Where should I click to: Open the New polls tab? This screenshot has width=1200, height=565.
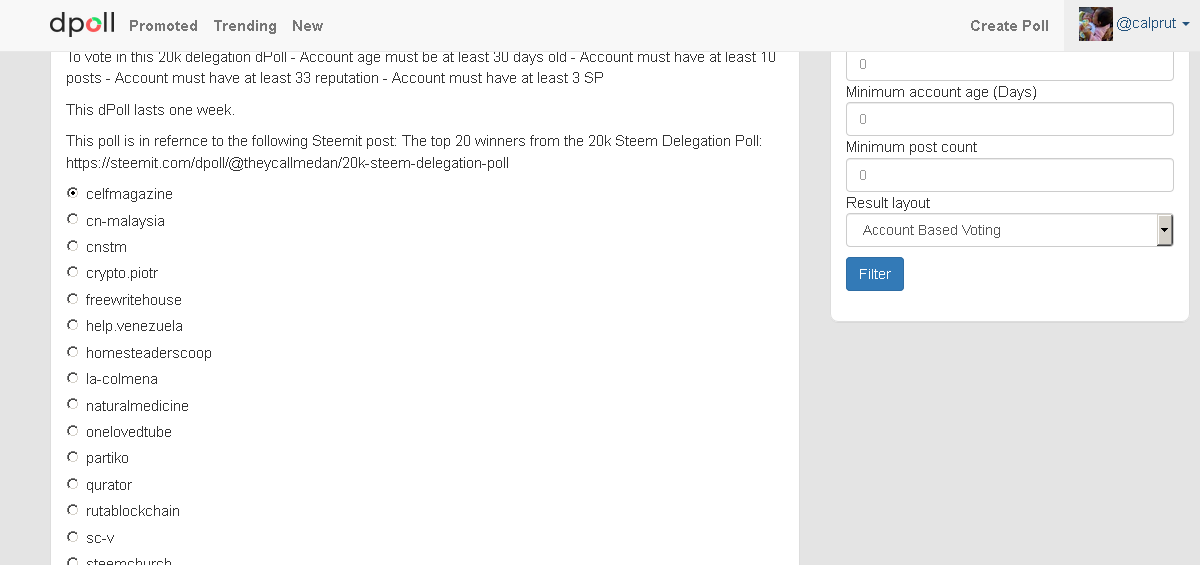(x=307, y=26)
